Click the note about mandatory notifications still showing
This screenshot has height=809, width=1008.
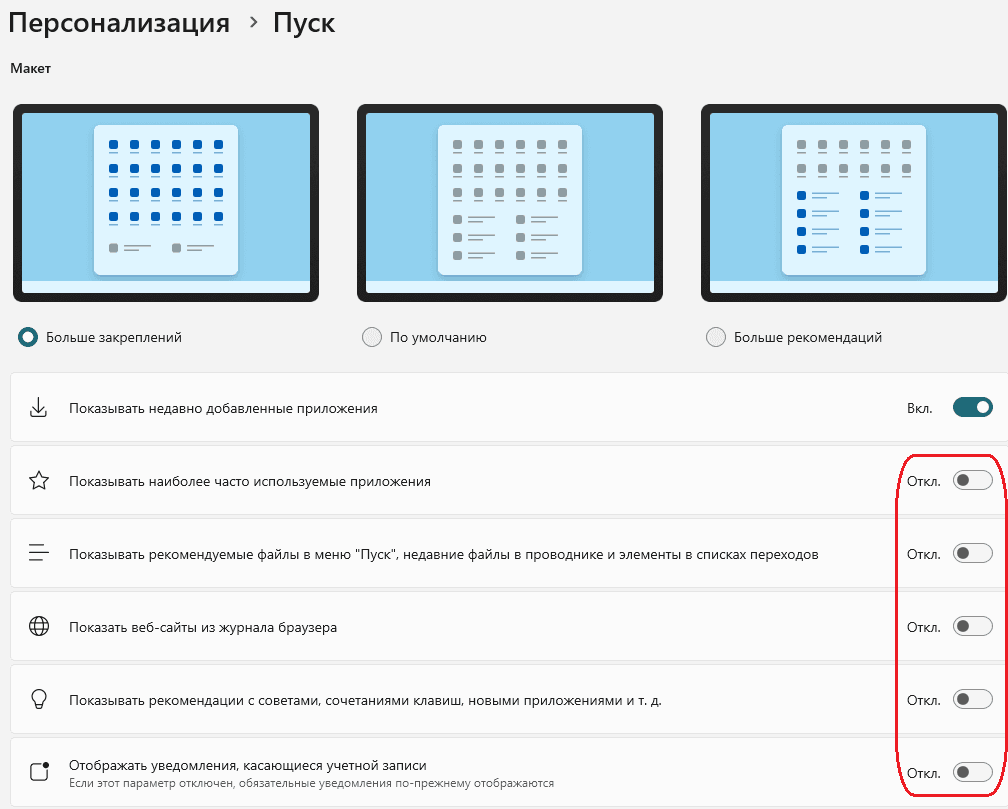point(311,783)
